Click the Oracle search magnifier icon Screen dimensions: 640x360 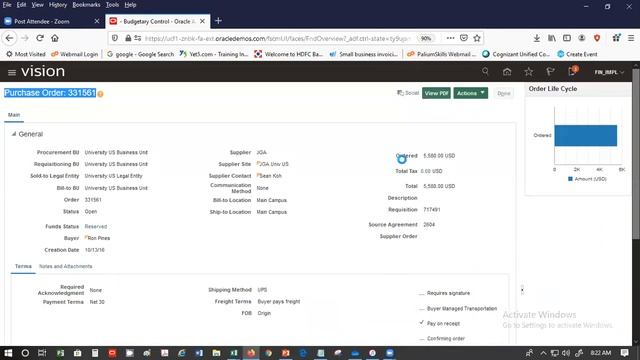tap(485, 71)
